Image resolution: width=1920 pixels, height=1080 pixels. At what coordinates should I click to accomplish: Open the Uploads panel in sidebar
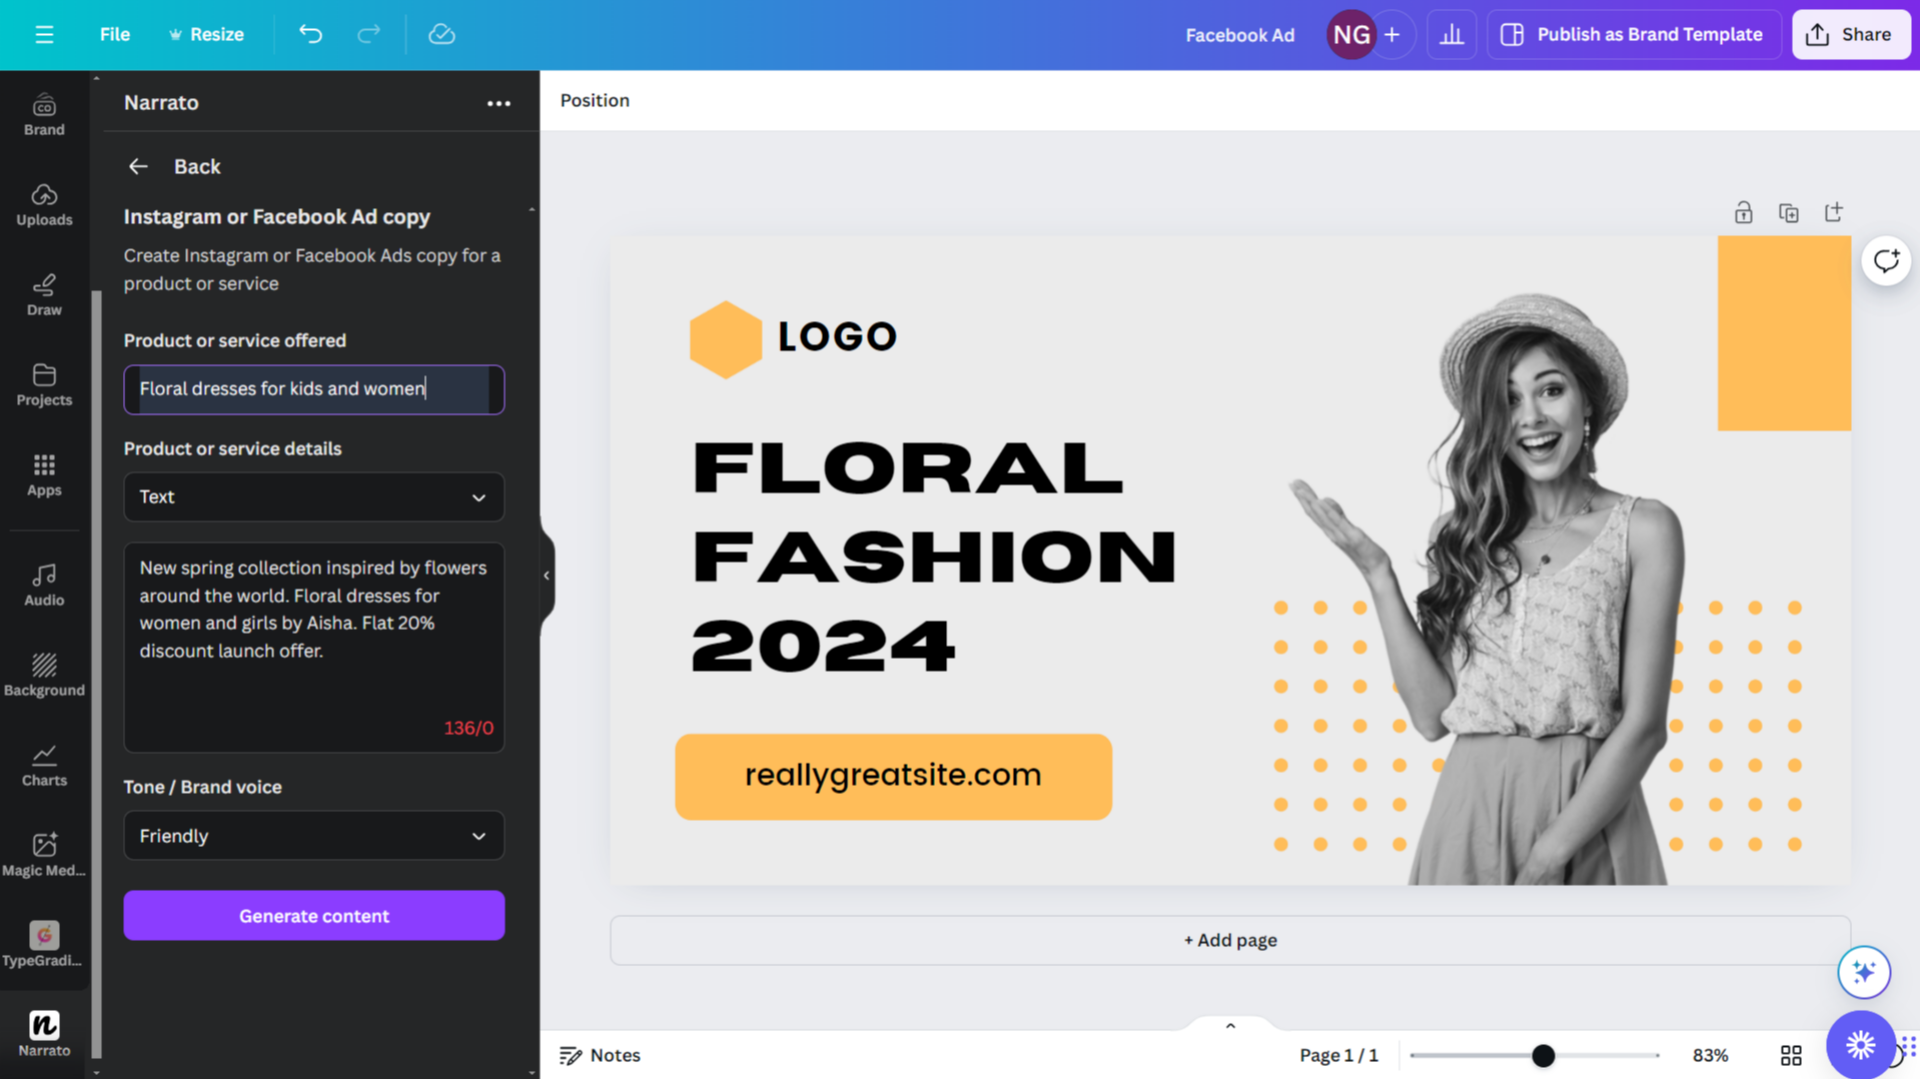pos(44,204)
